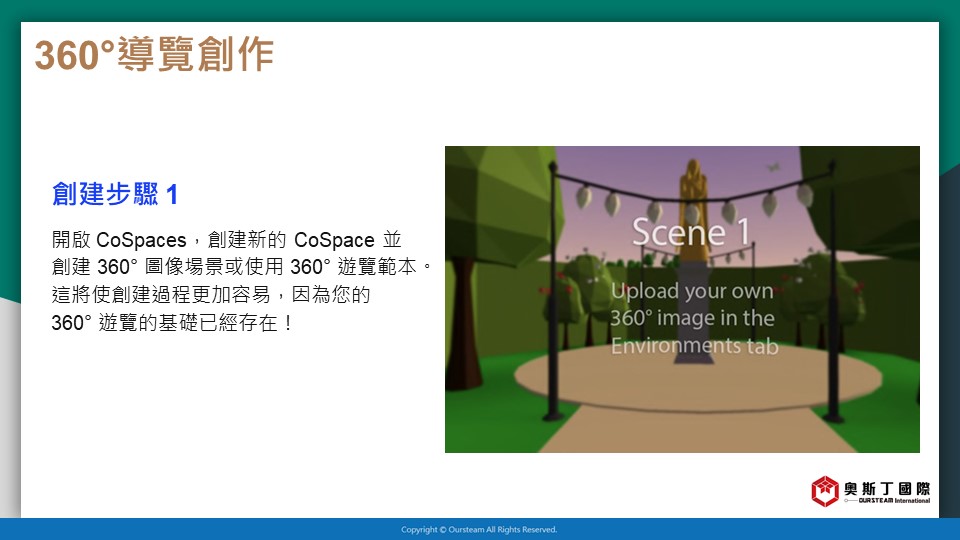Click the line starting with 開啟 CoSpaces
Image resolution: width=960 pixels, height=540 pixels.
coord(227,239)
